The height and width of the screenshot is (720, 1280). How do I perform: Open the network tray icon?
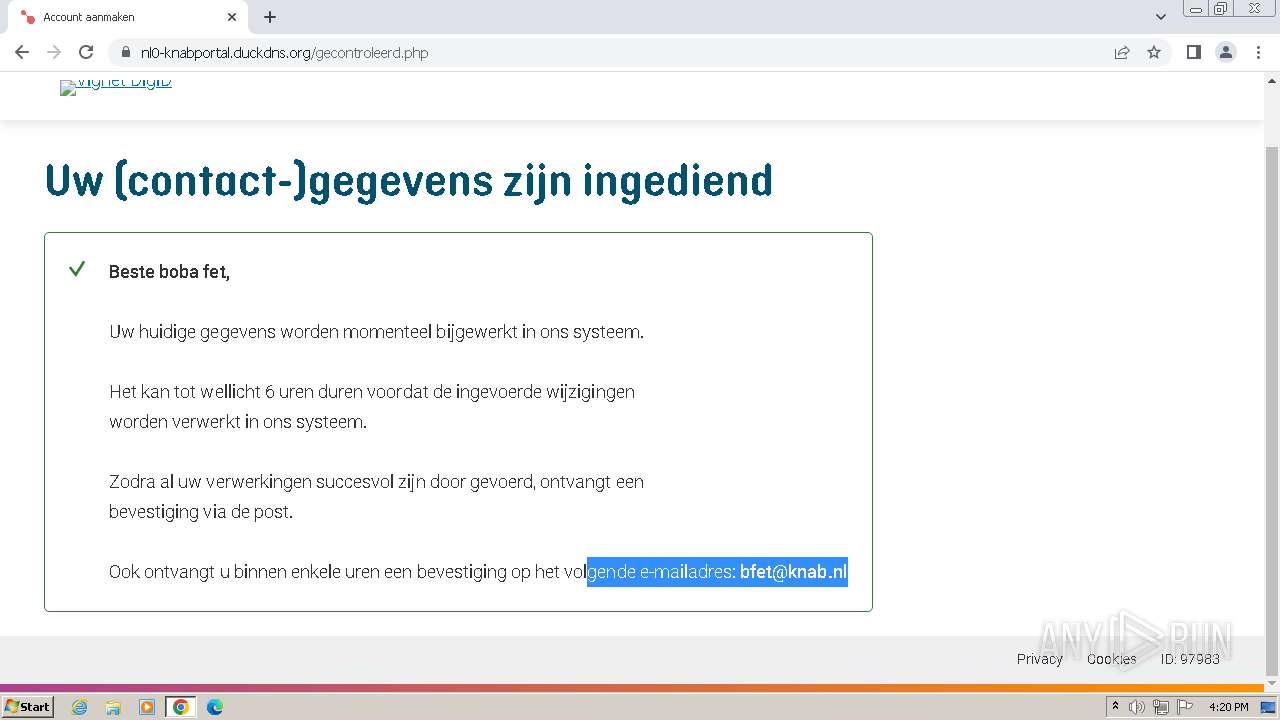(1161, 707)
